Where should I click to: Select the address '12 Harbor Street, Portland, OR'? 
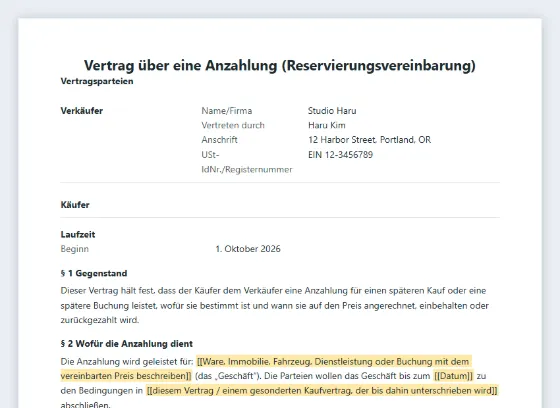pyautogui.click(x=370, y=140)
